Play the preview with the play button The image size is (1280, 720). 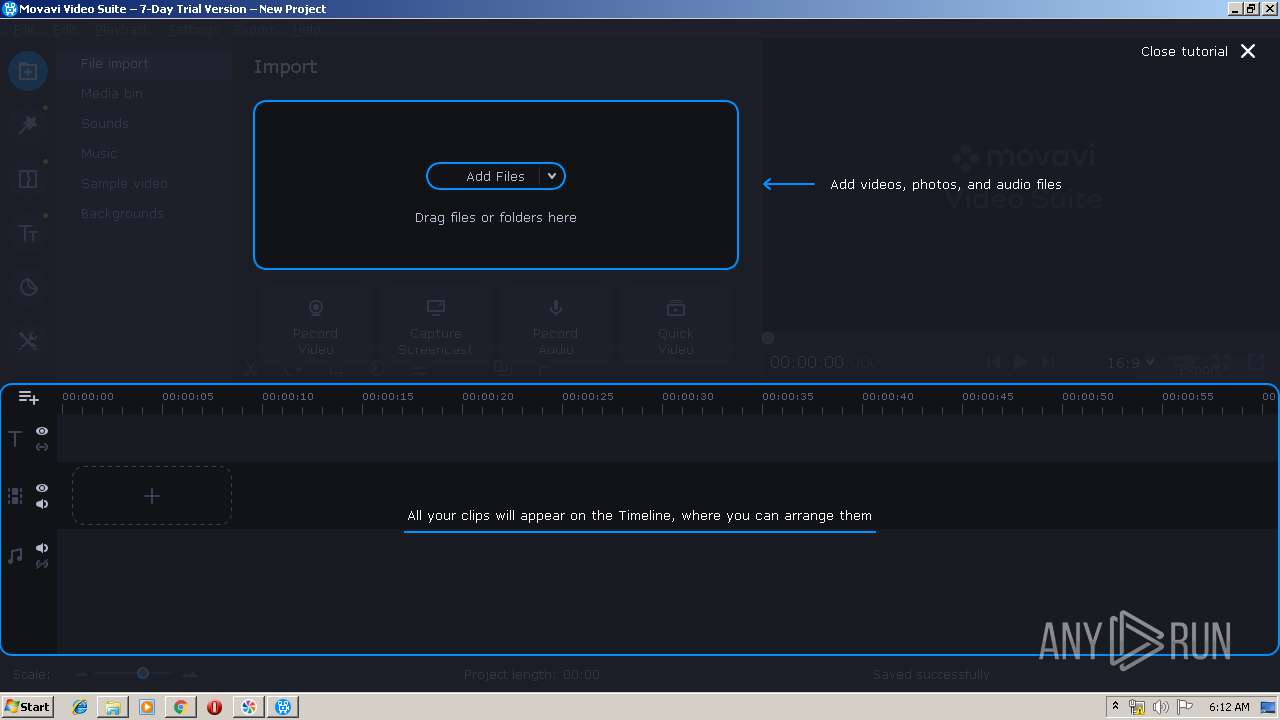(1020, 362)
